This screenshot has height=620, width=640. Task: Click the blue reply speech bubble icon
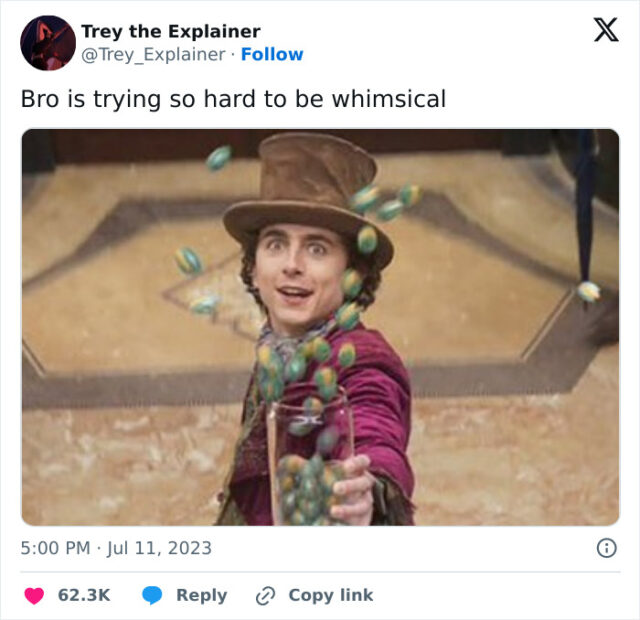[x=152, y=595]
